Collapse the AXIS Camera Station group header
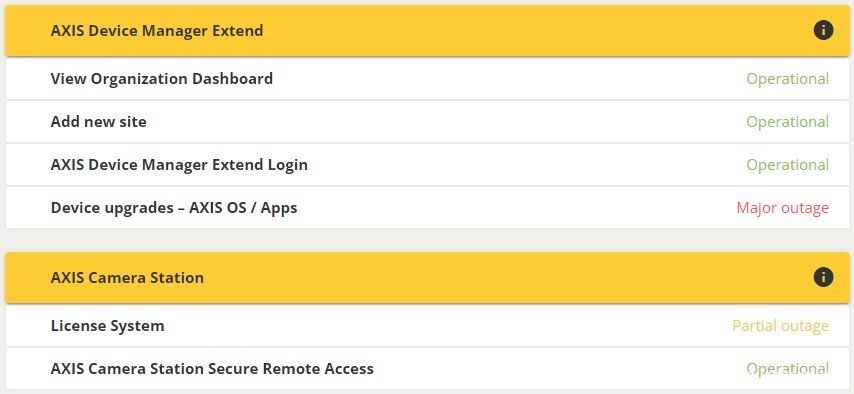The height and width of the screenshot is (394, 854). pyautogui.click(x=427, y=277)
